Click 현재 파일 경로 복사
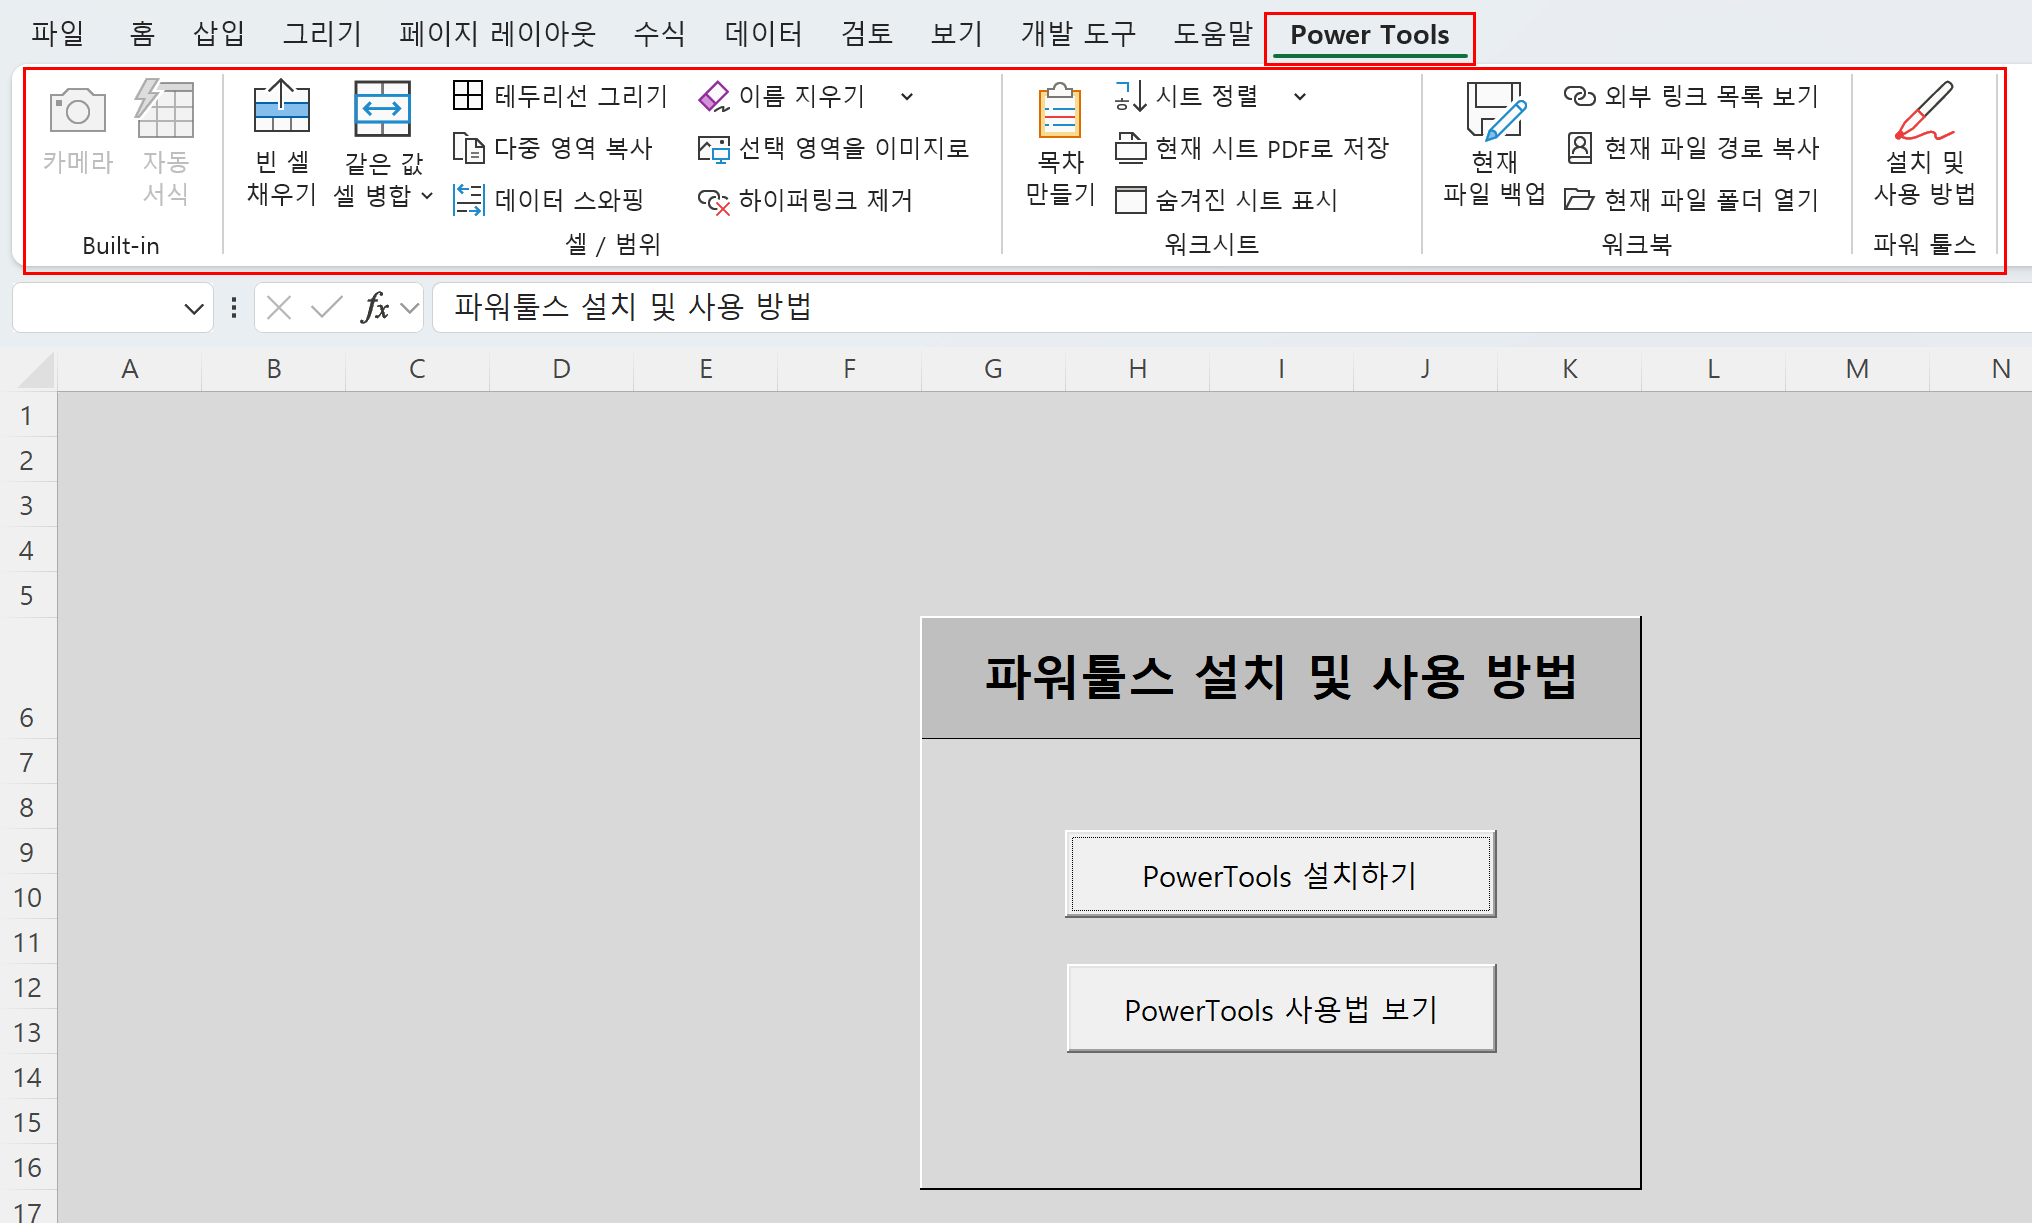 click(1692, 148)
